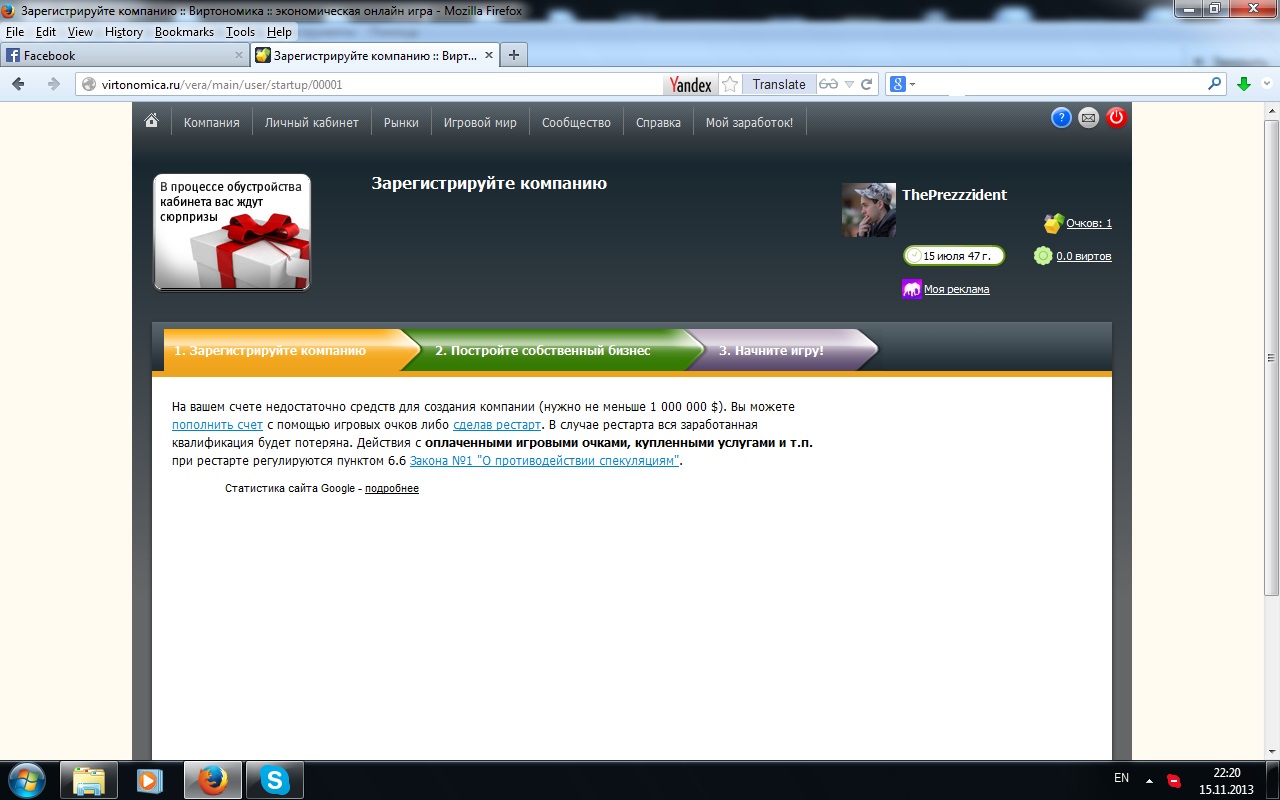The image size is (1280, 800).
Task: Click the ThePrezzzident avatar picture
Action: tap(869, 209)
